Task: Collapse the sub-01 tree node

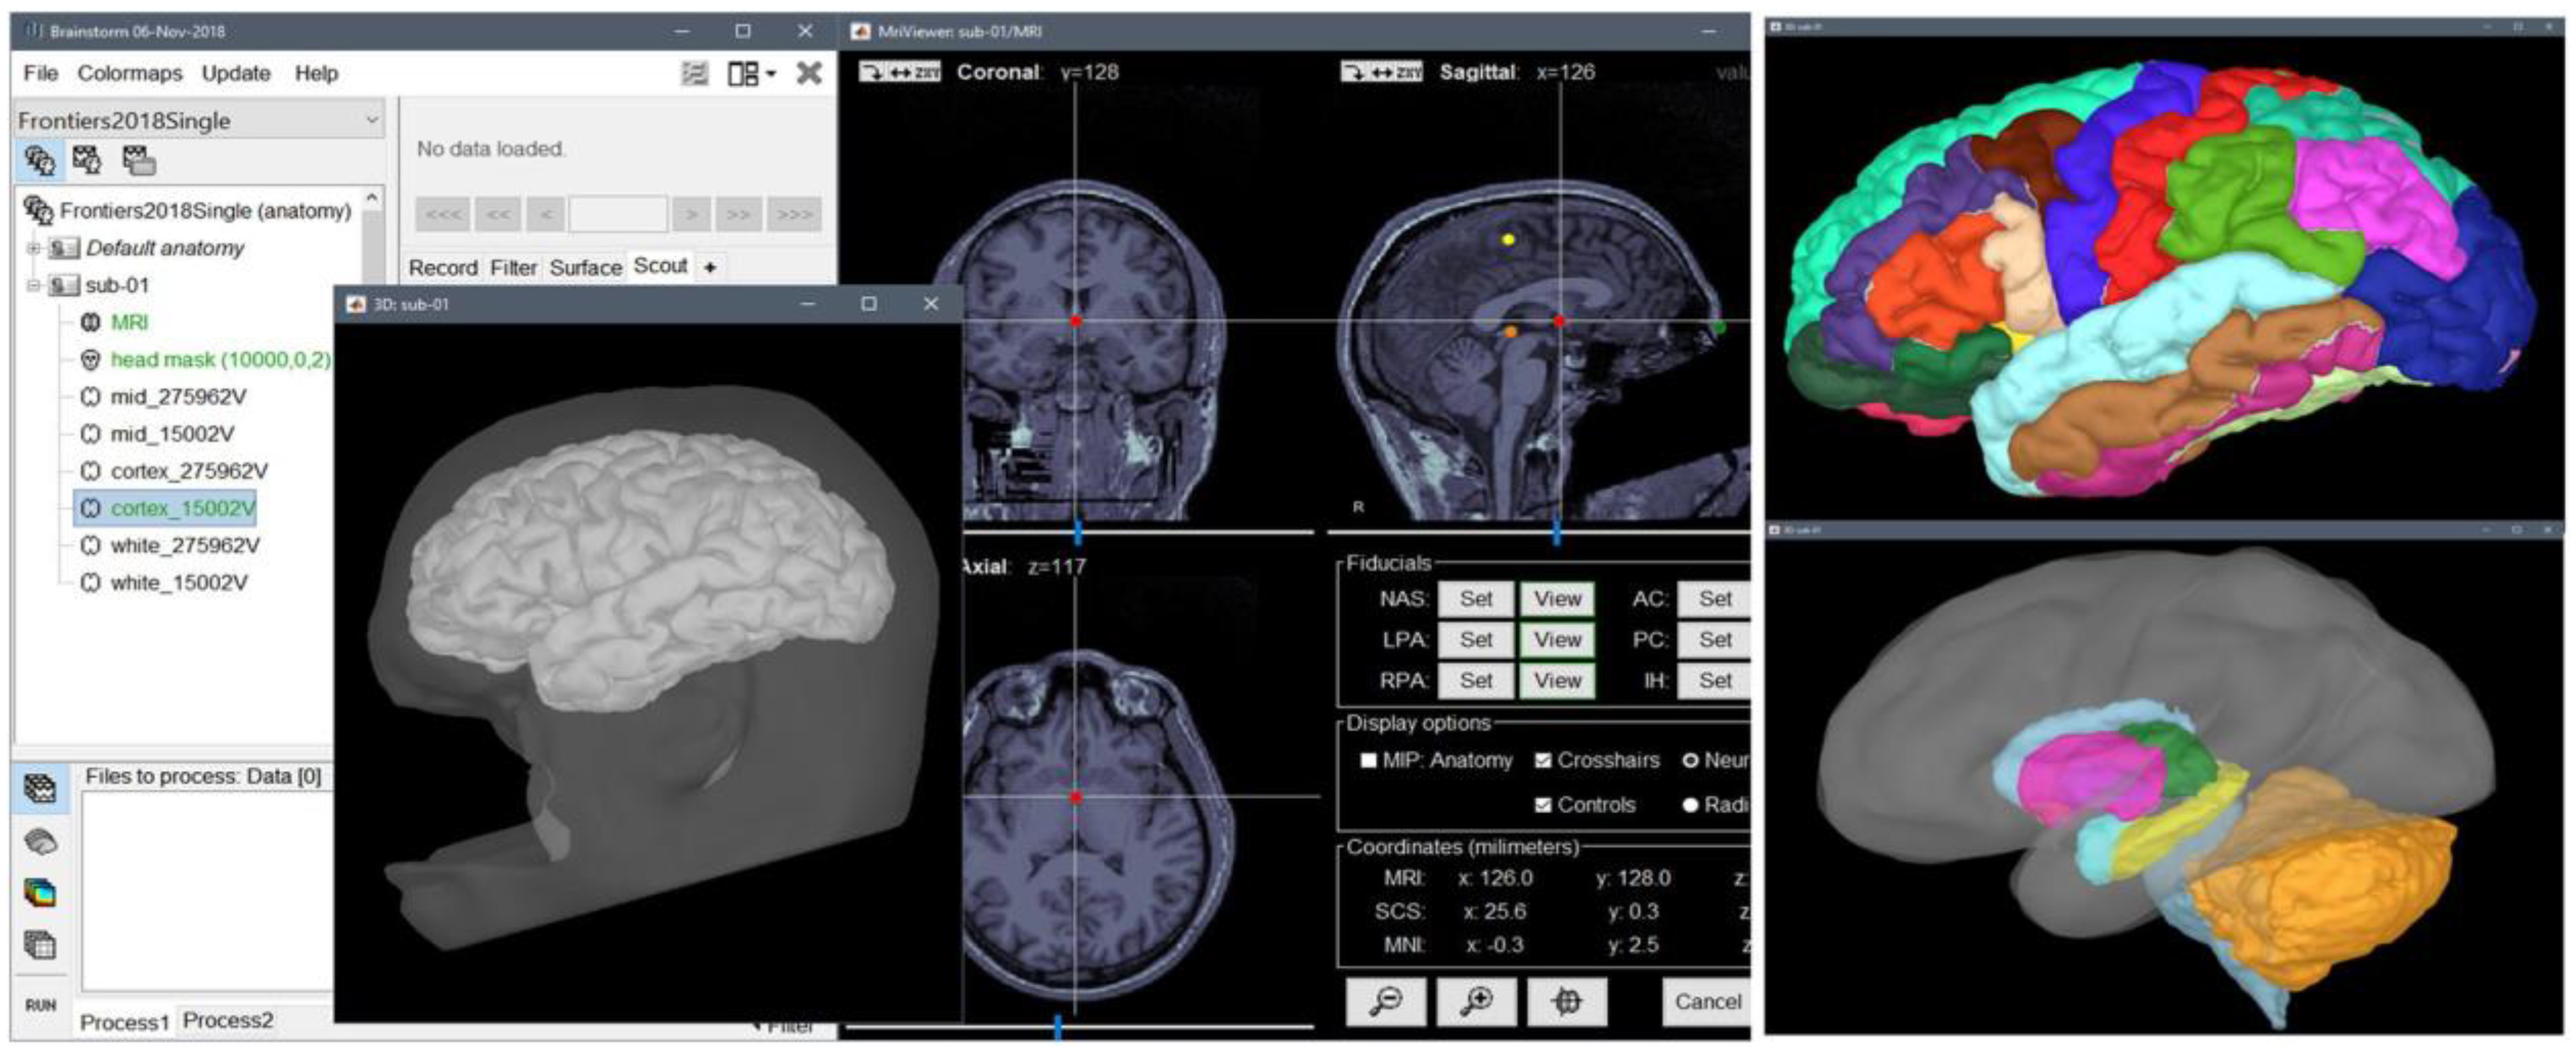Action: coord(33,285)
